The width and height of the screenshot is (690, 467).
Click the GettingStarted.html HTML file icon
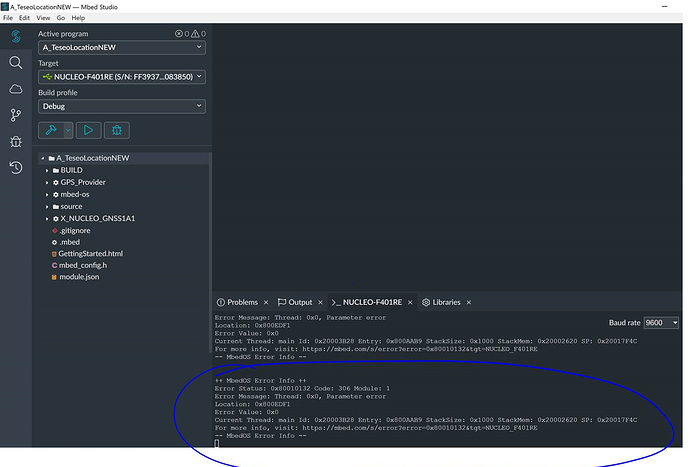[x=54, y=254]
